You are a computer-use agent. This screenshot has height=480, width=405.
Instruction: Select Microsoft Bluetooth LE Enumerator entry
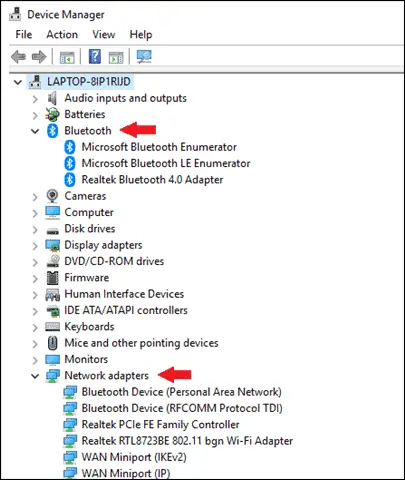tap(166, 163)
